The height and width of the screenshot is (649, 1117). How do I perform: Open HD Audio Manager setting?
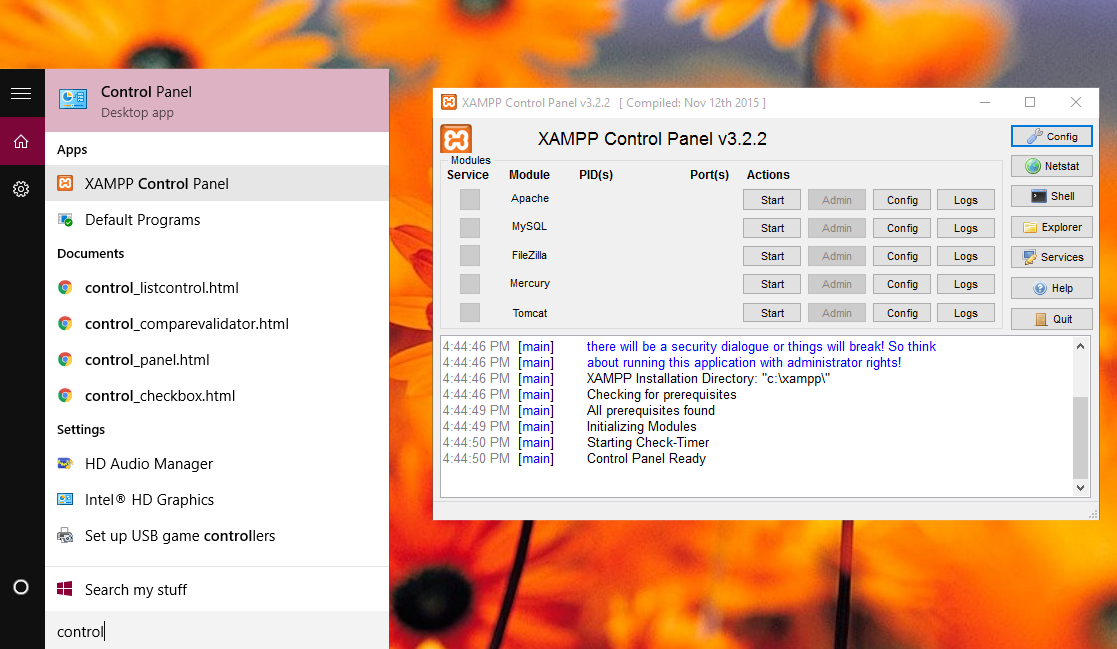pos(217,464)
